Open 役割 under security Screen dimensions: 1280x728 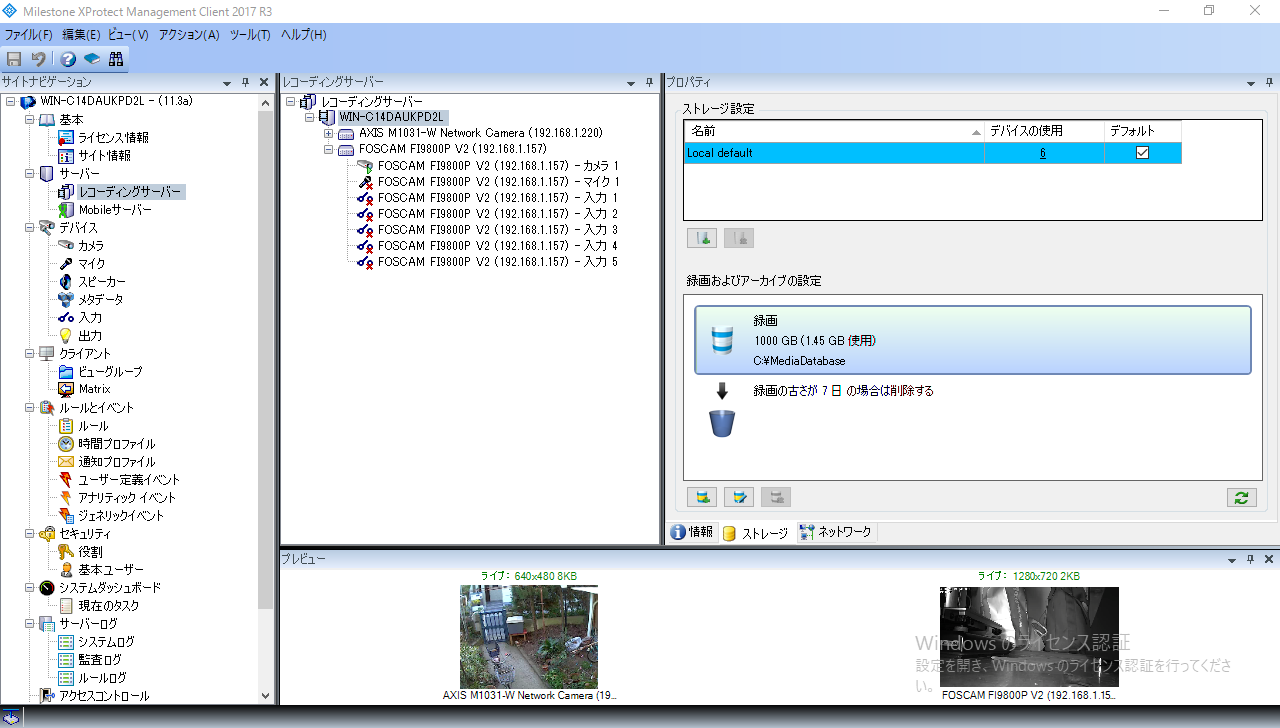tap(90, 552)
